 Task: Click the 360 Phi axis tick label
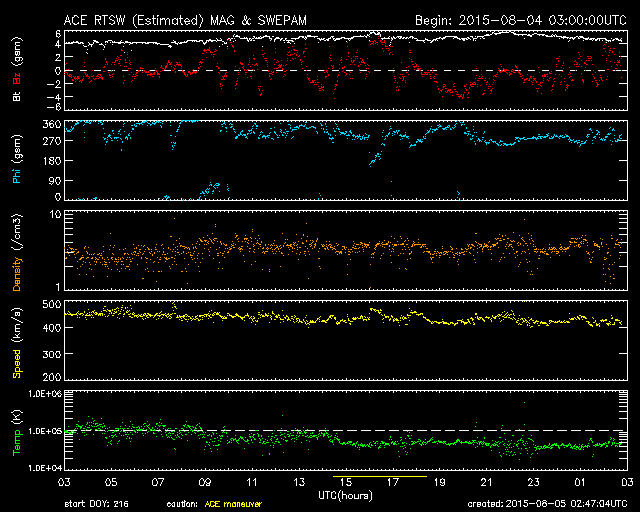[50, 125]
